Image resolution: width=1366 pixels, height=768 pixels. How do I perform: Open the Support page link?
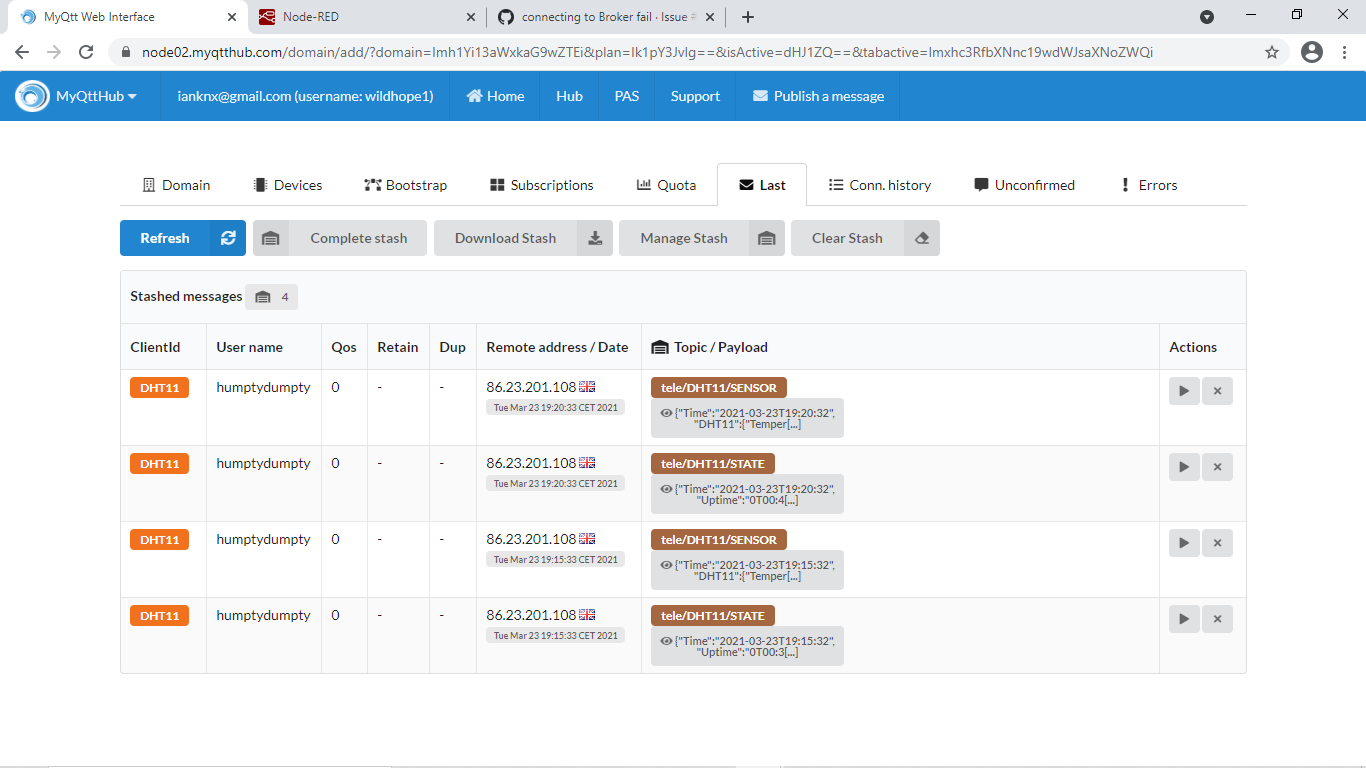click(x=694, y=96)
